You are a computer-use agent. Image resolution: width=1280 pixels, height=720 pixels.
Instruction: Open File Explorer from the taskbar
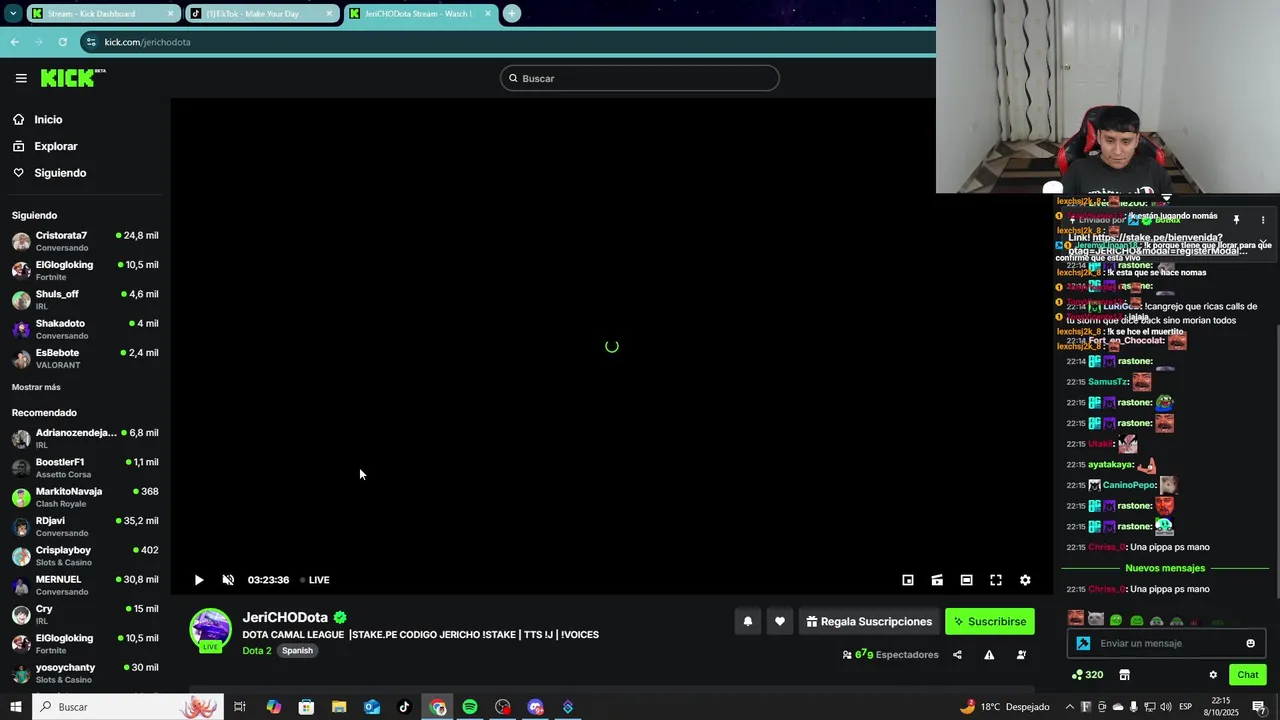pyautogui.click(x=339, y=707)
